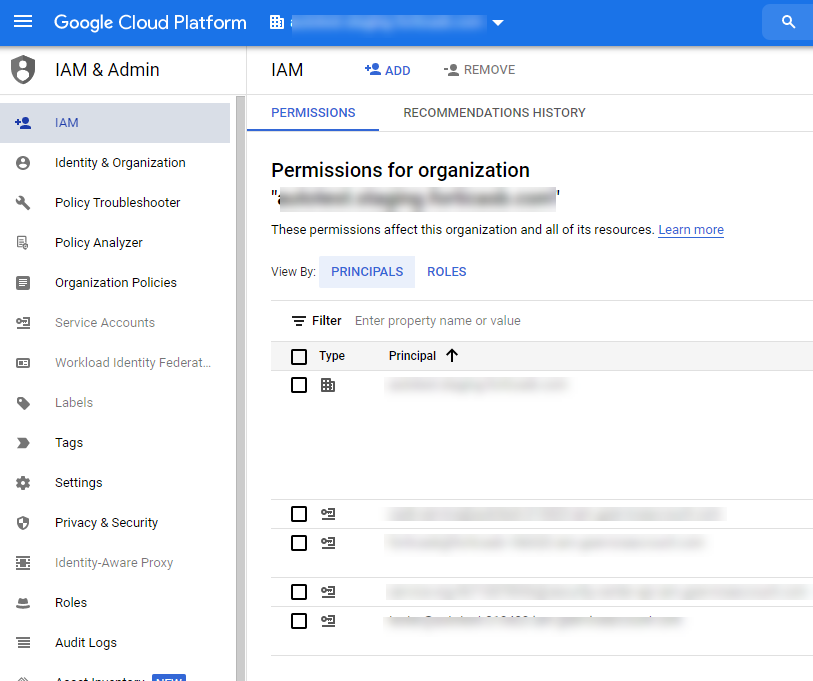Open the Learn more link
The width and height of the screenshot is (813, 681).
pyautogui.click(x=690, y=230)
